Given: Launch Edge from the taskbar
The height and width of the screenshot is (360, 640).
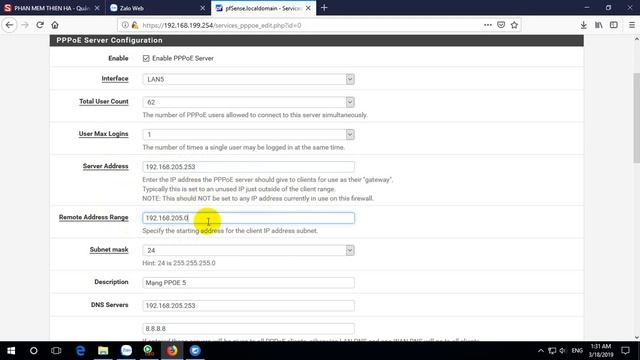Looking at the screenshot, I should pos(80,351).
